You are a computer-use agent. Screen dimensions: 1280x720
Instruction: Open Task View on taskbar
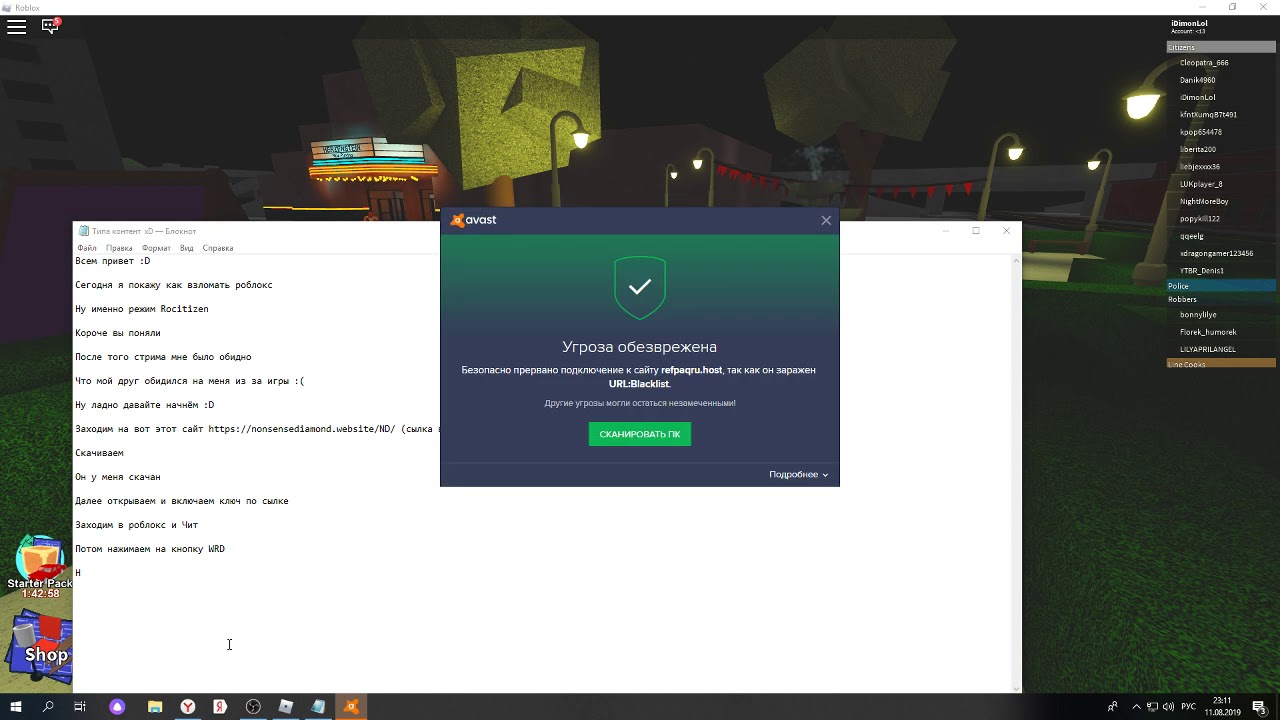[80, 707]
